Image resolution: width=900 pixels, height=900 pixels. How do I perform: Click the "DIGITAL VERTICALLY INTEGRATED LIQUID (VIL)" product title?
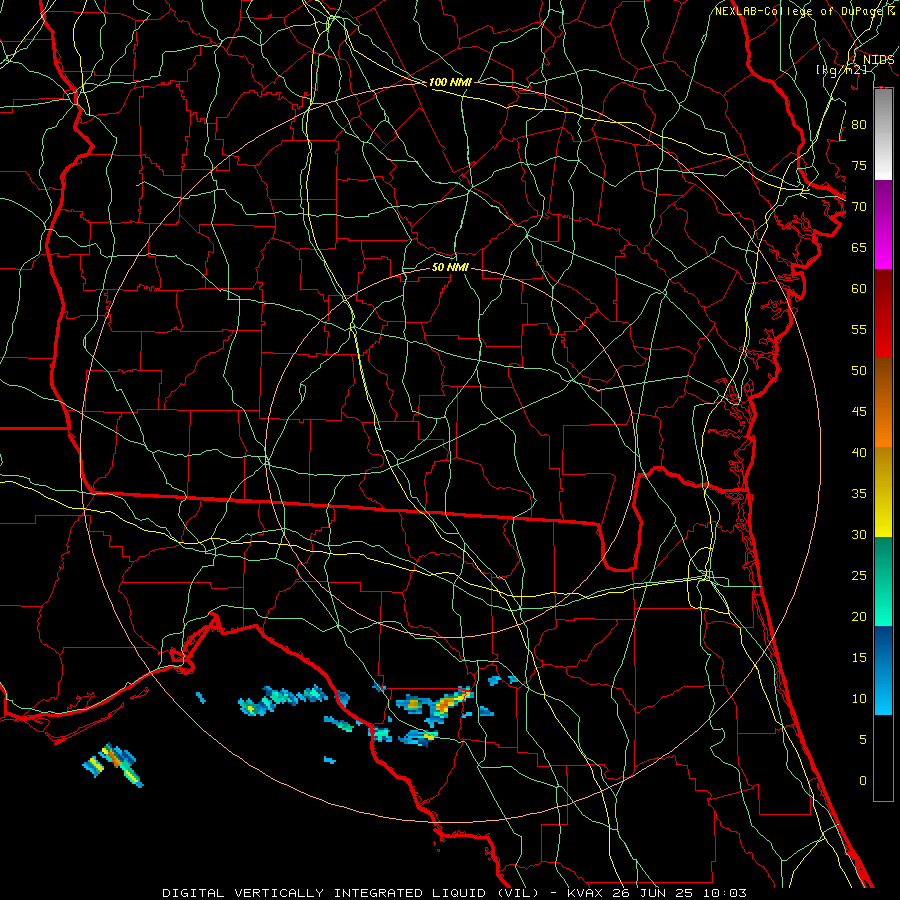352,893
